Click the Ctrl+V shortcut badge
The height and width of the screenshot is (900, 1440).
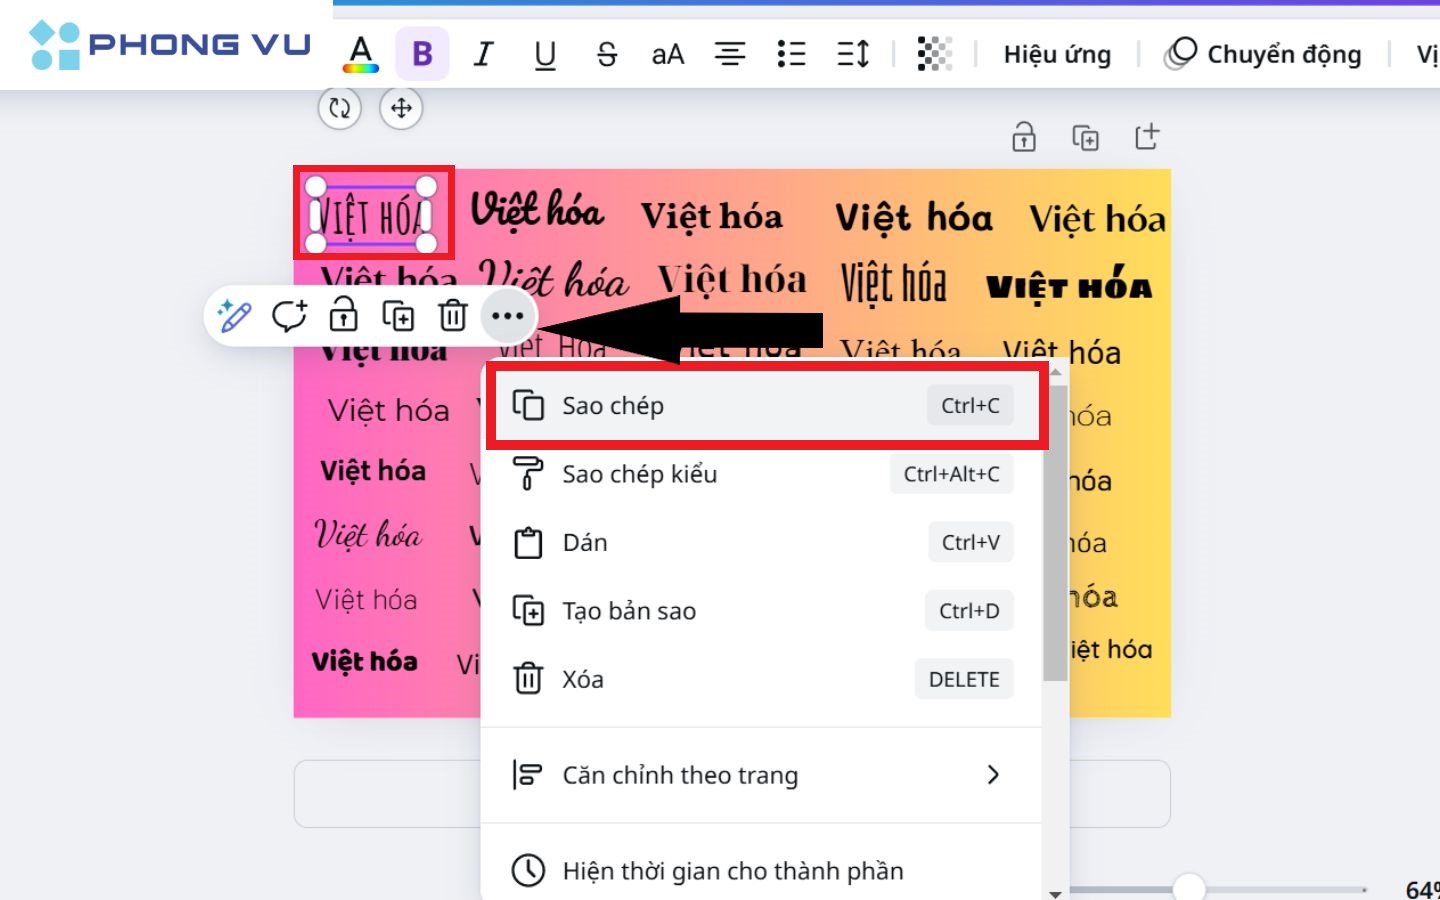point(970,543)
